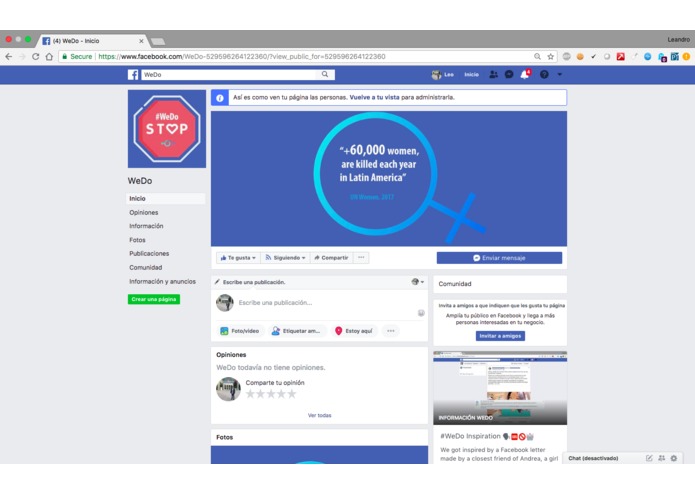Screen dimensions: 695x494
Task: Click the rating stars under Comparte tu opinión
Action: point(271,394)
